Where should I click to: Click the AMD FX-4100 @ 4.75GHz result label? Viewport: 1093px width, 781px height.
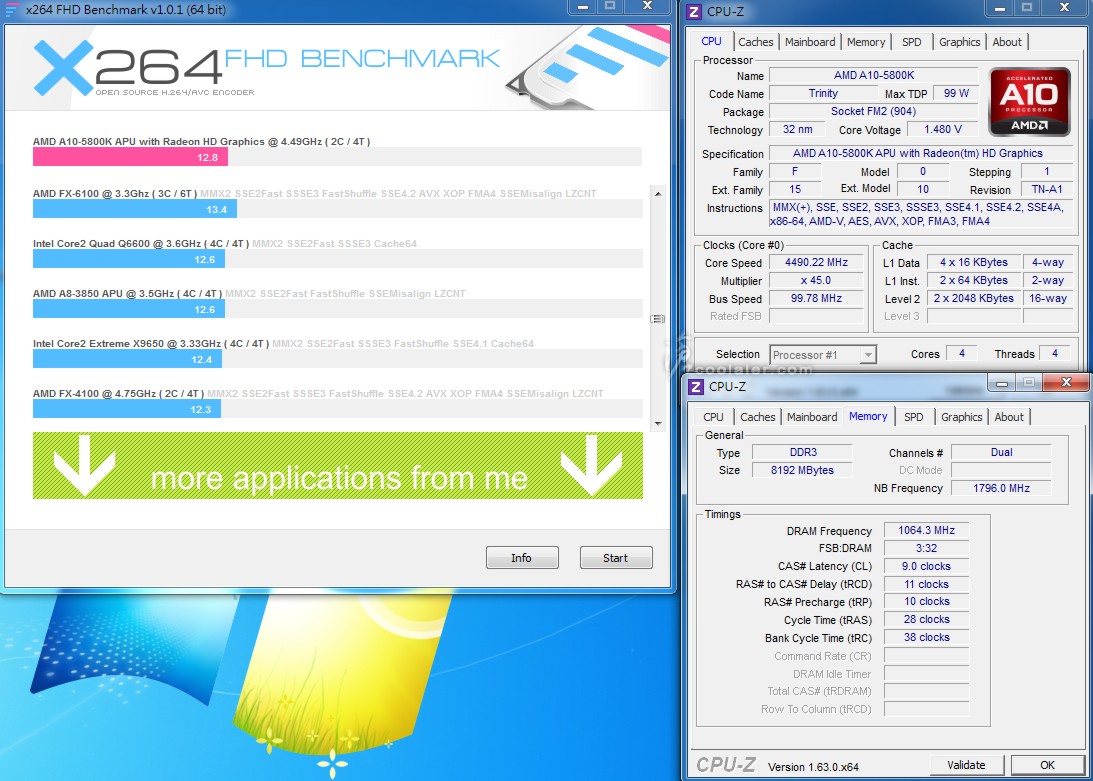coord(119,394)
